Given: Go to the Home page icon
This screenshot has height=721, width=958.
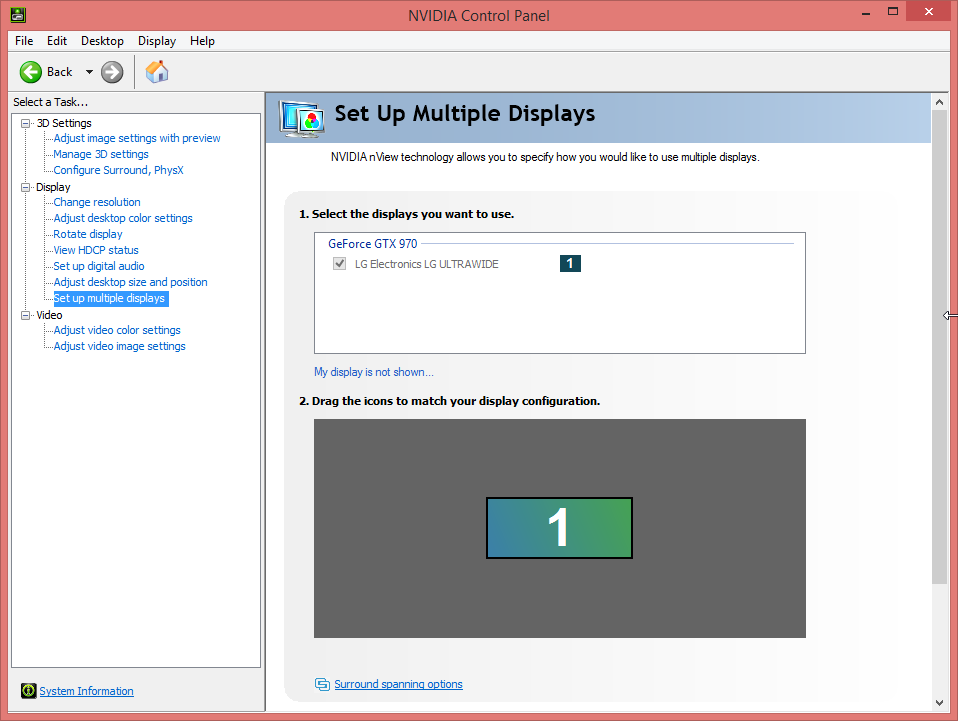Looking at the screenshot, I should point(157,71).
